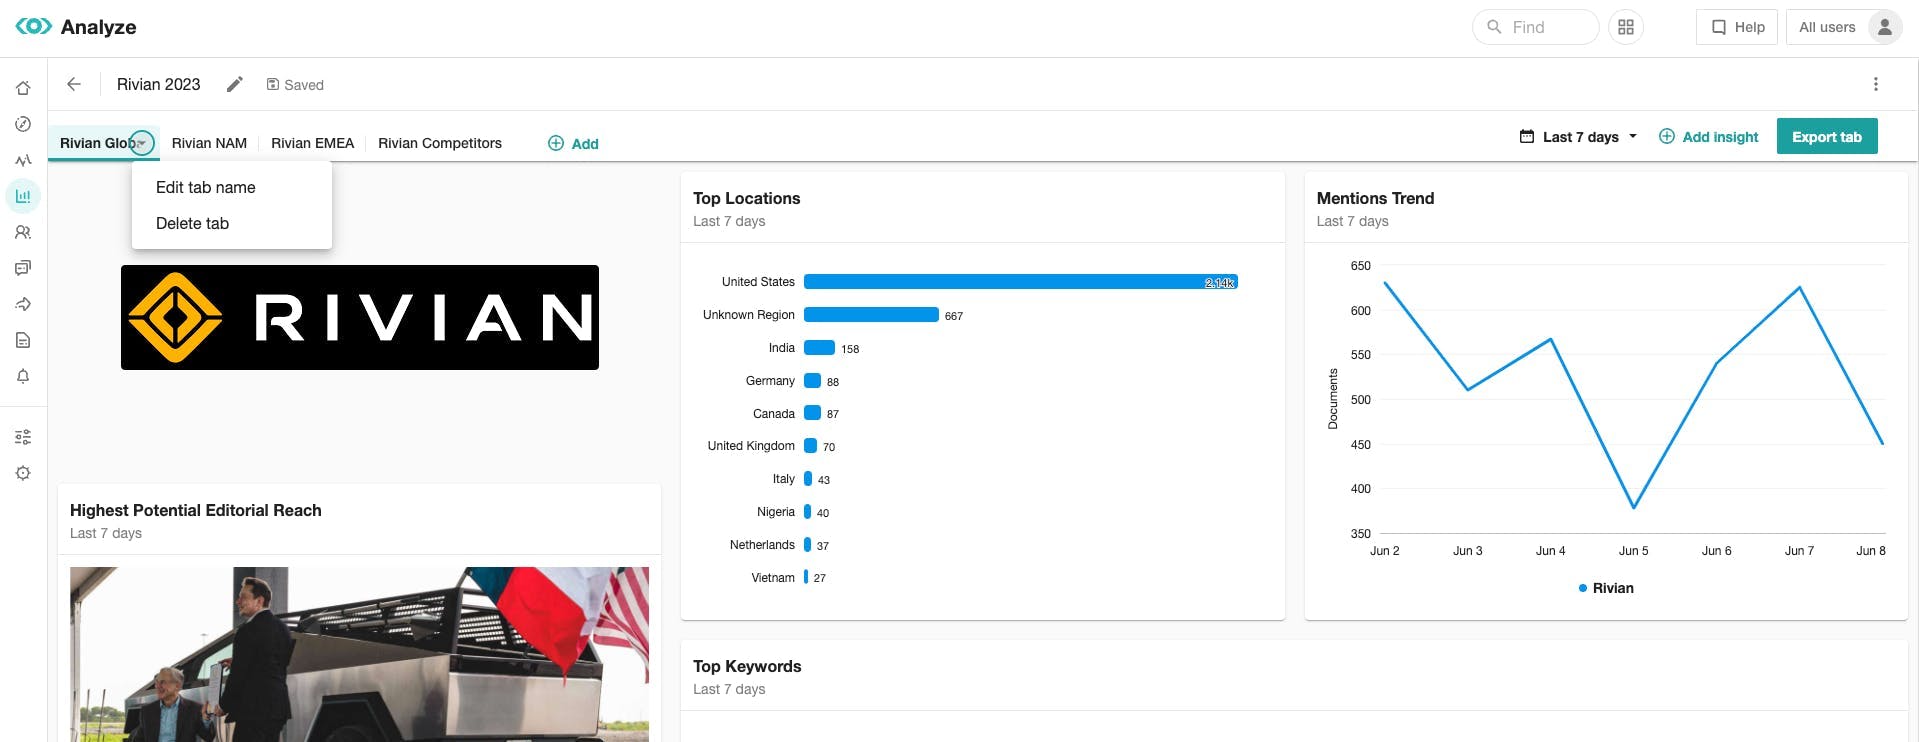Open the alerts bell icon in sidebar
Viewport: 1919px width, 742px height.
(23, 376)
